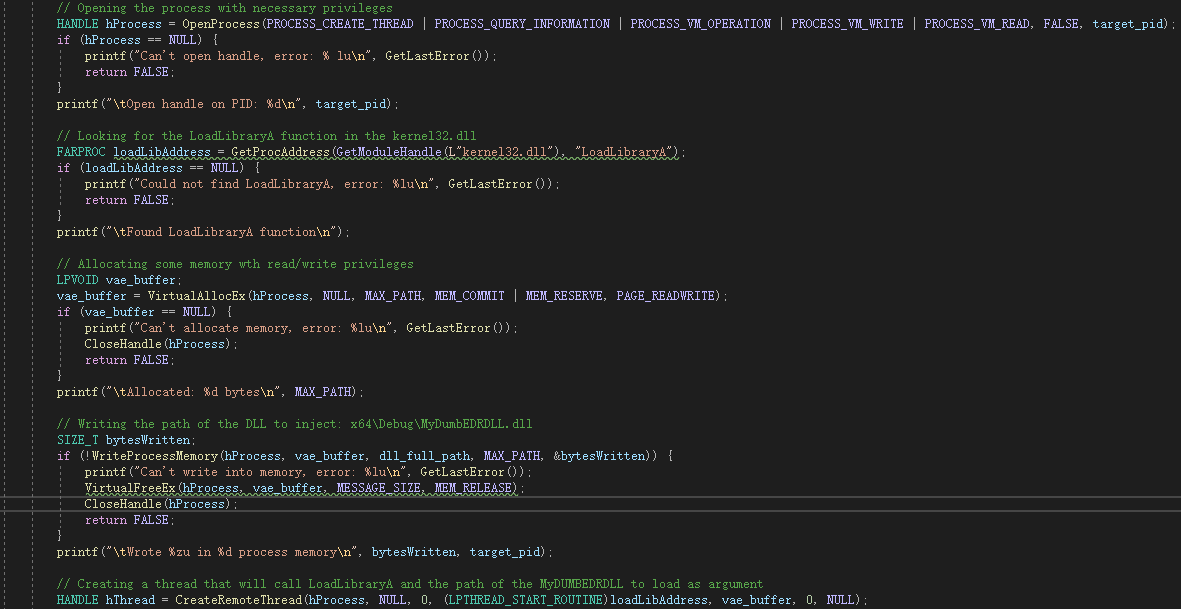Click the comment about looking for LoadLibraryA

pos(267,136)
